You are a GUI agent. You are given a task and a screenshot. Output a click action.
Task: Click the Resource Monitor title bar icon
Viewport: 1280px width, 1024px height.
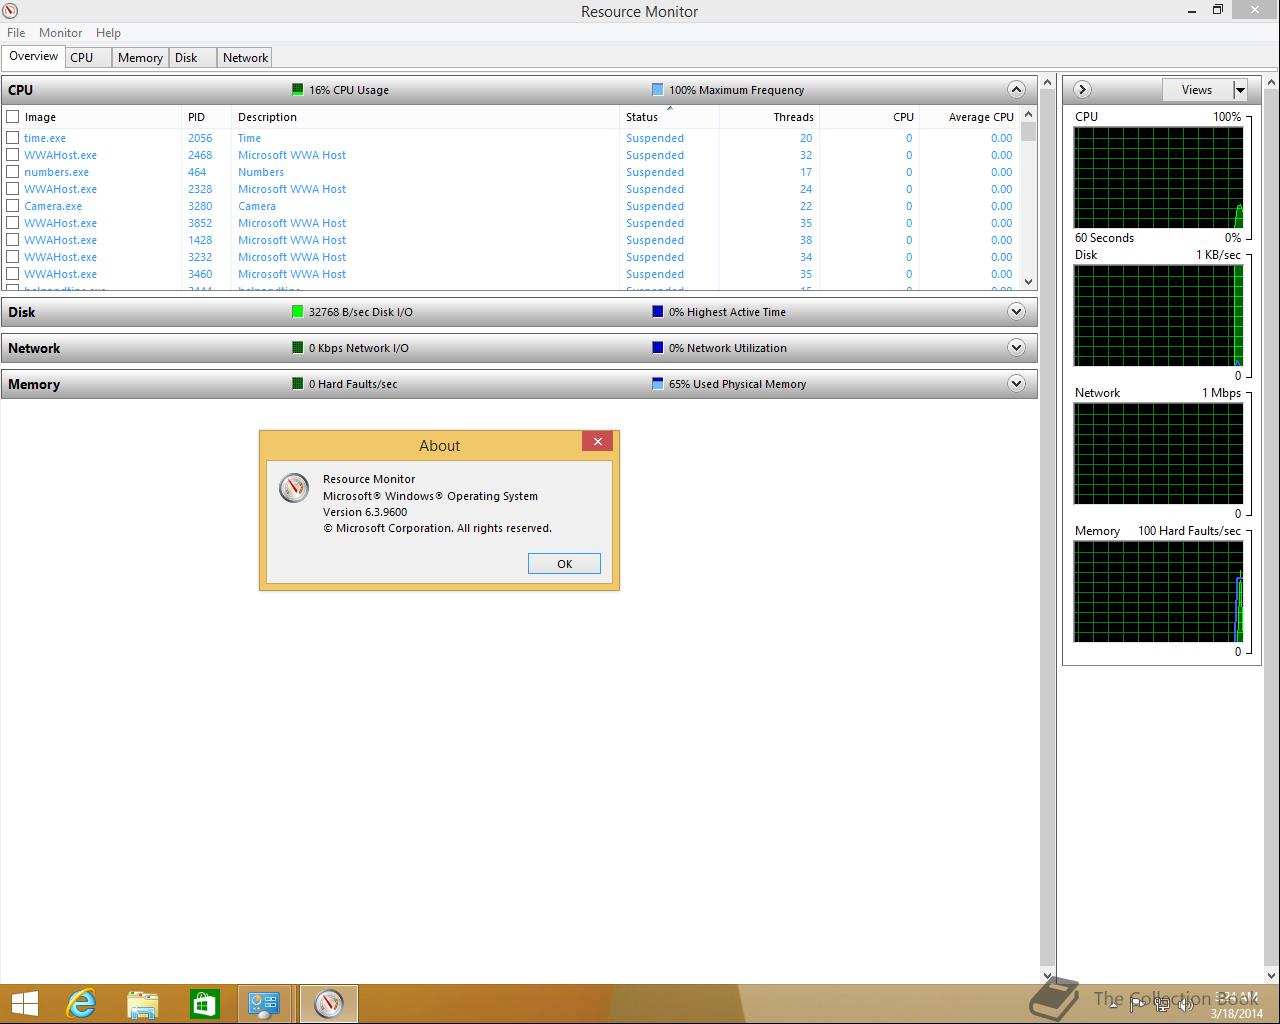click(x=11, y=11)
